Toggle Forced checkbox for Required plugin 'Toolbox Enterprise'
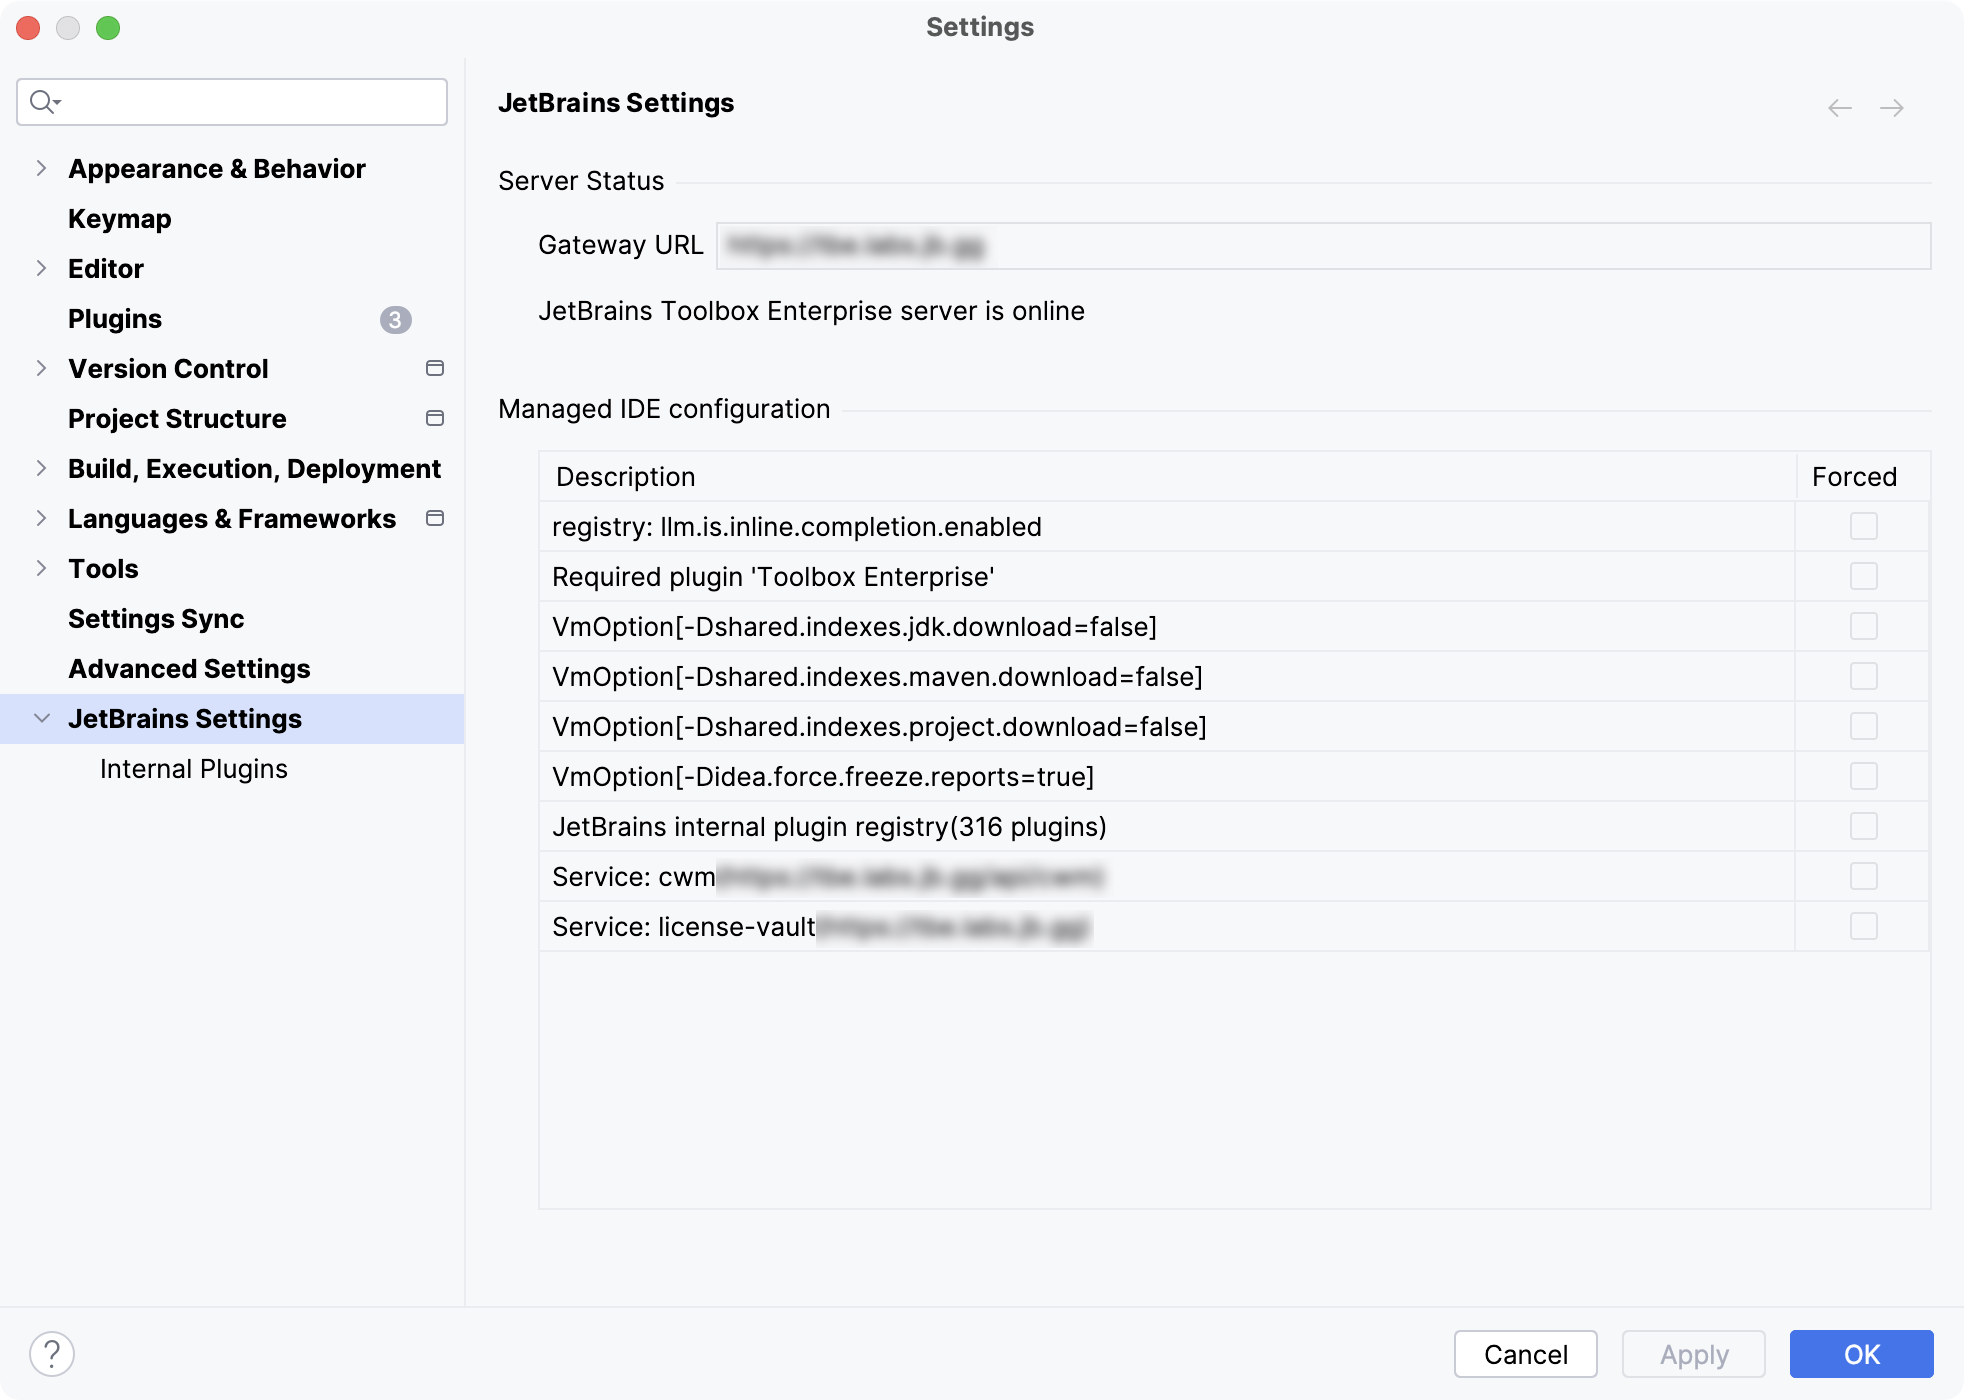The height and width of the screenshot is (1400, 1964). click(x=1864, y=576)
